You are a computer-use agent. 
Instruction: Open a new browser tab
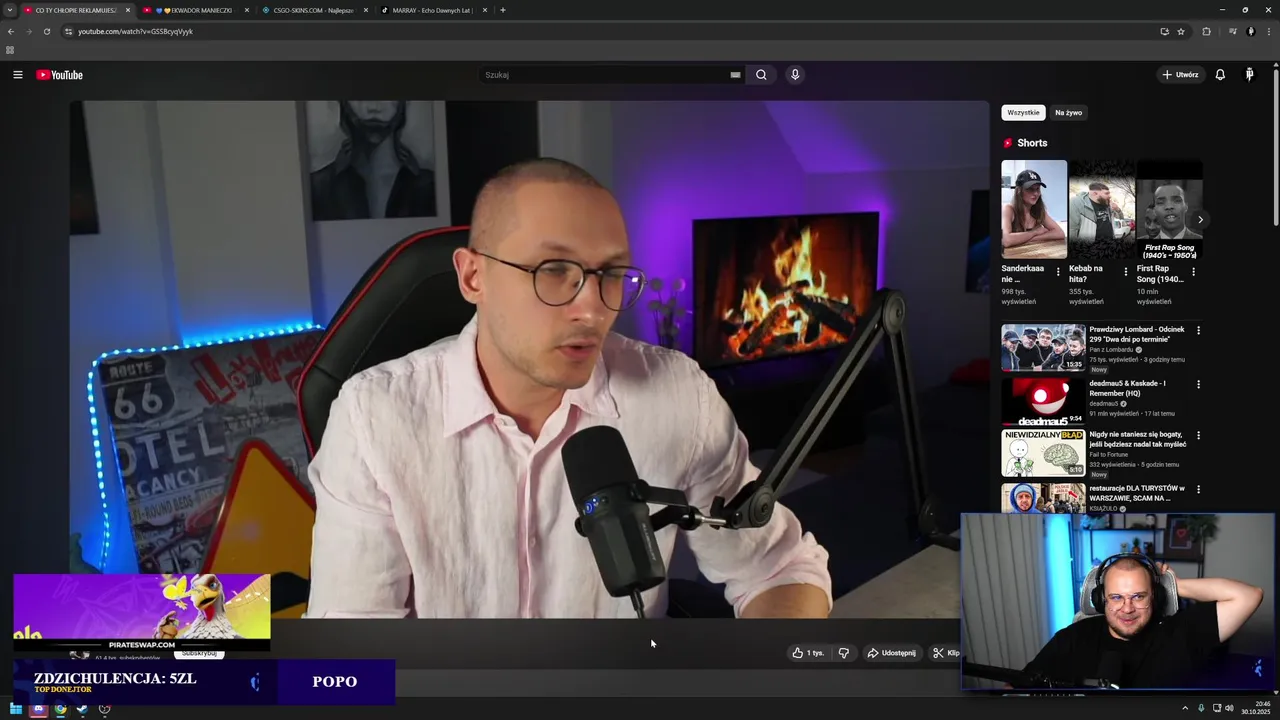(x=503, y=10)
